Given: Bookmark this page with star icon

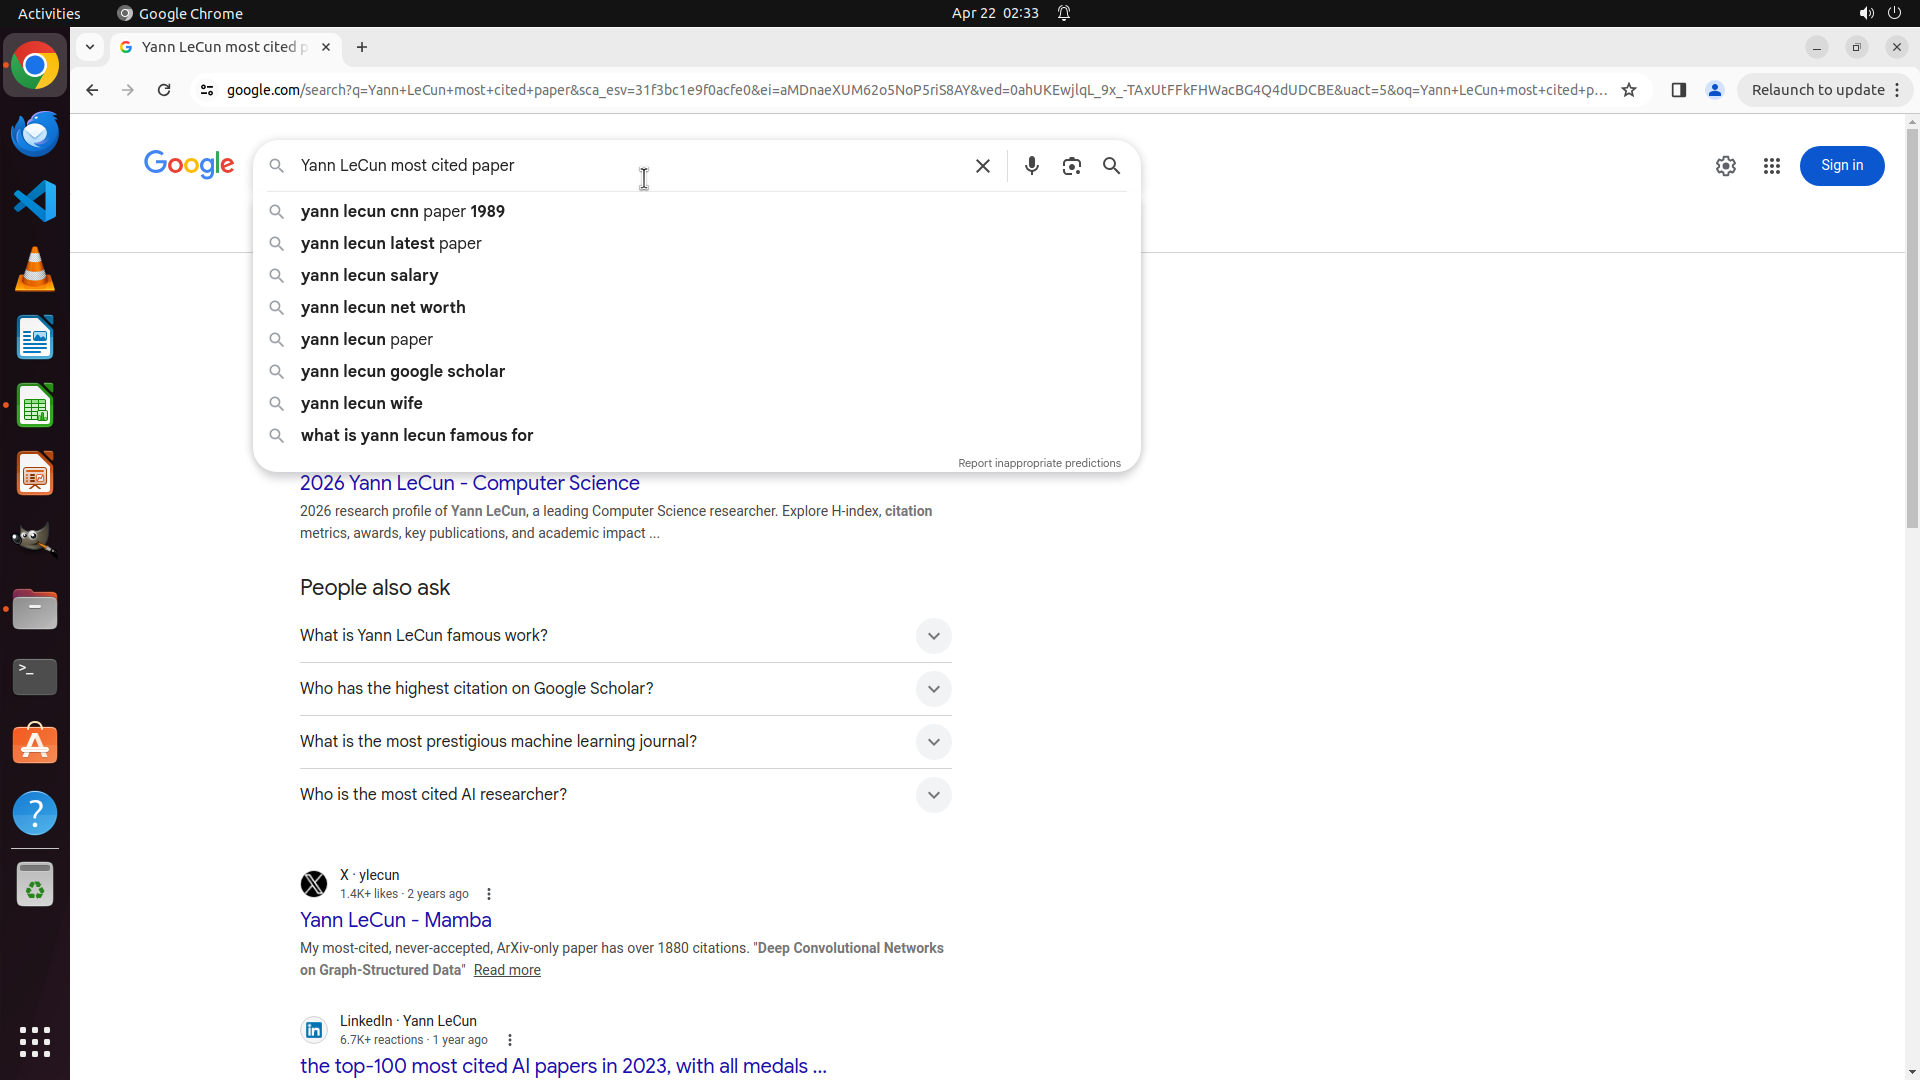Looking at the screenshot, I should pos(1629,90).
